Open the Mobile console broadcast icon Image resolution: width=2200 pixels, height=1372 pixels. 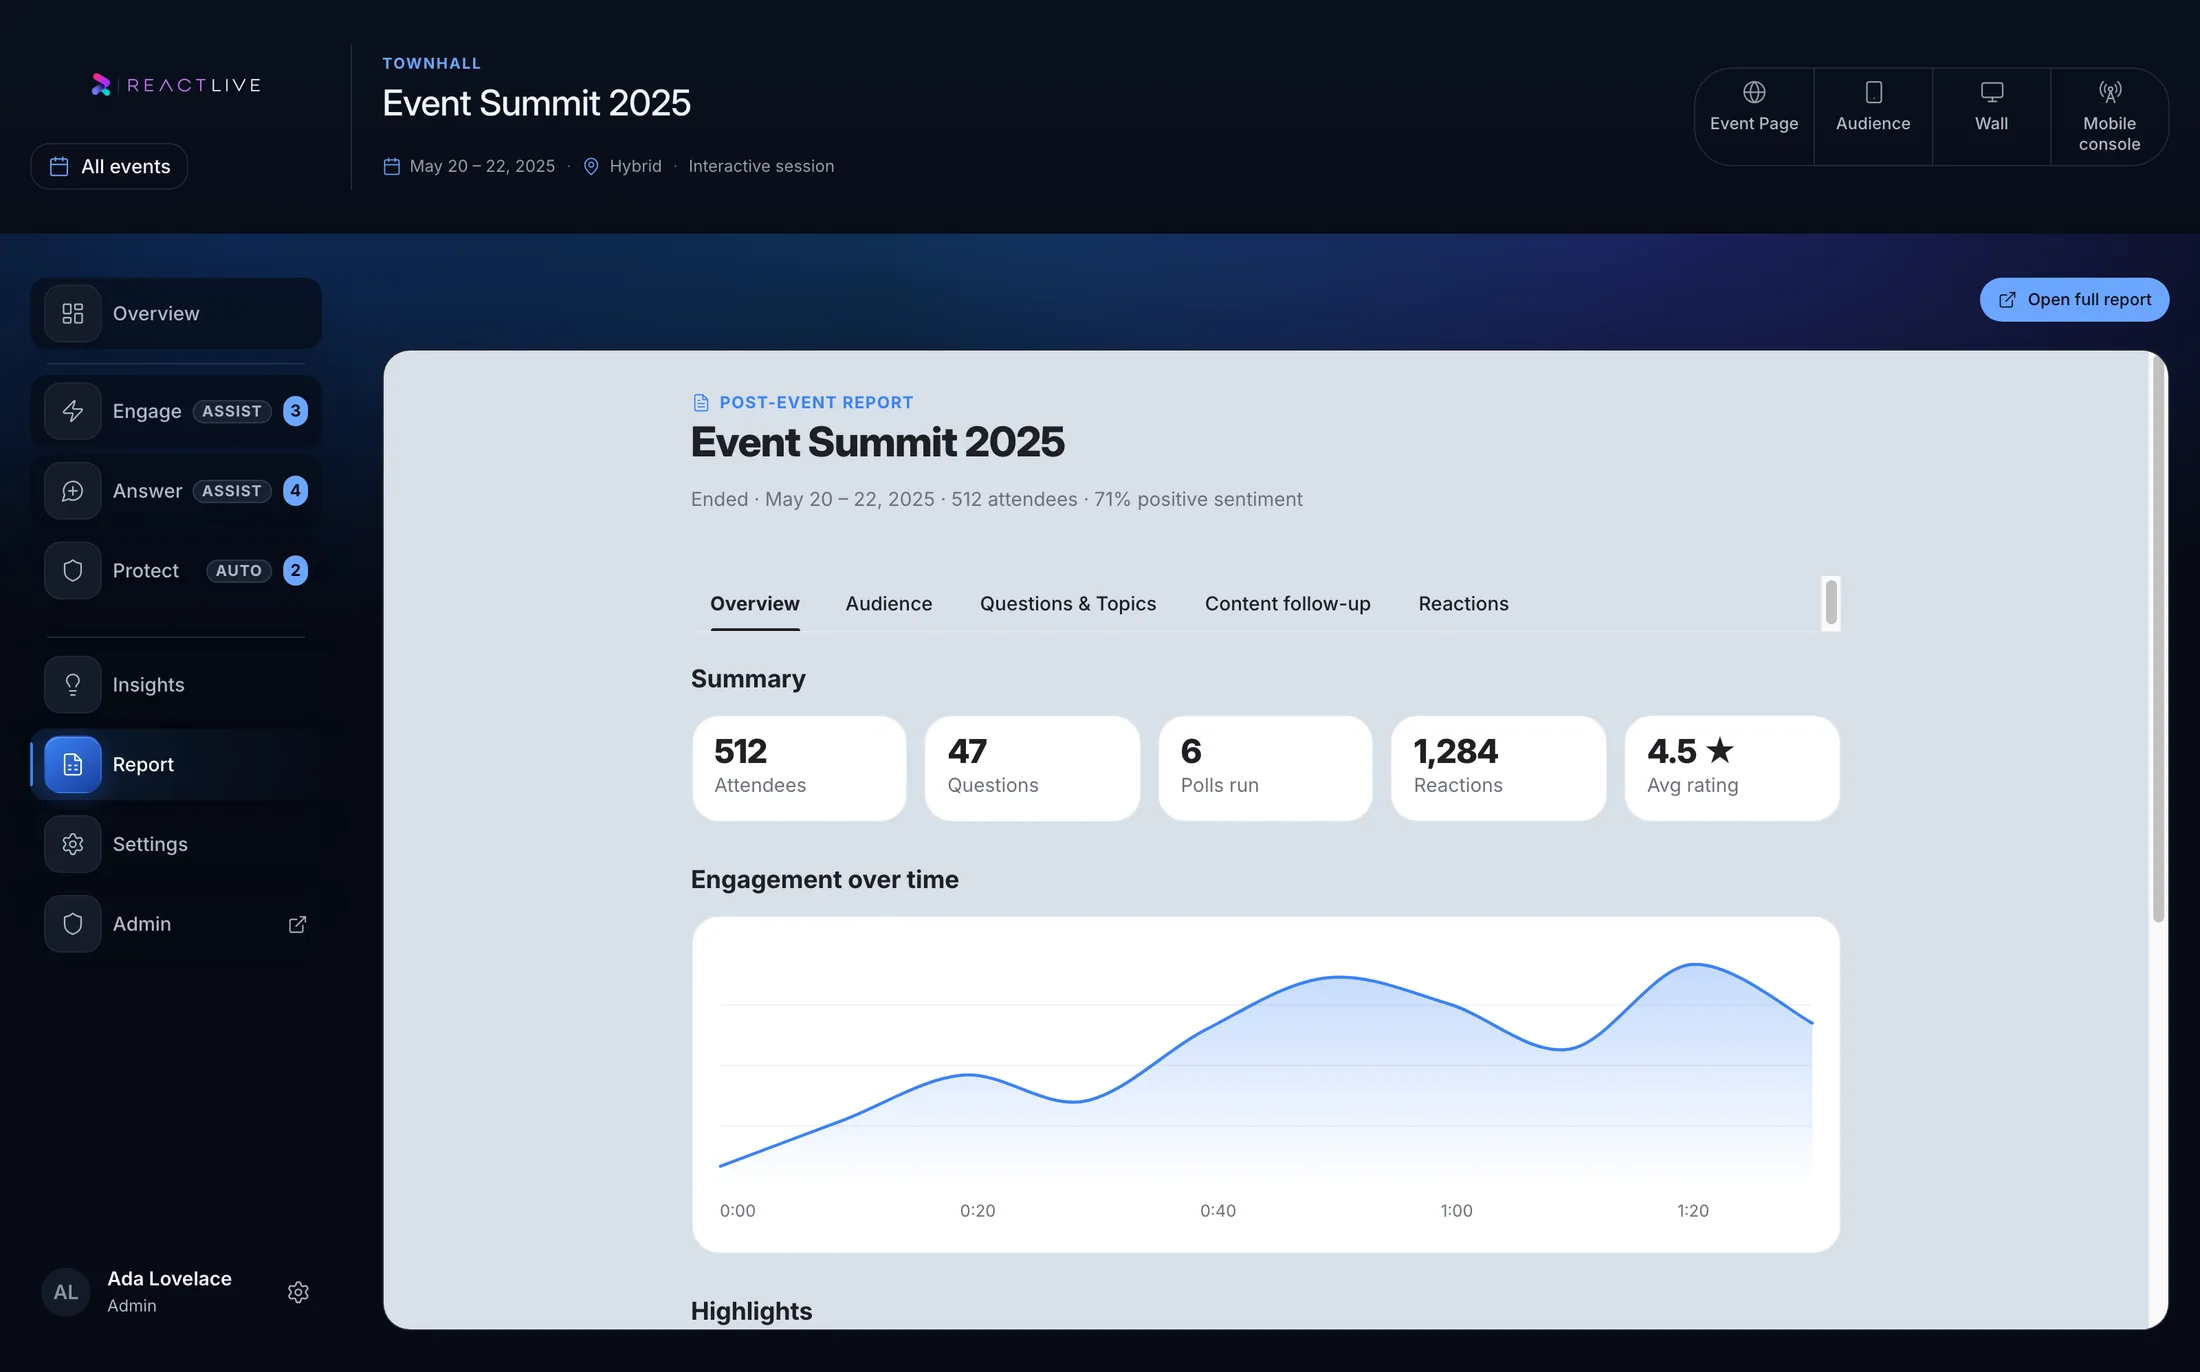coord(2109,92)
